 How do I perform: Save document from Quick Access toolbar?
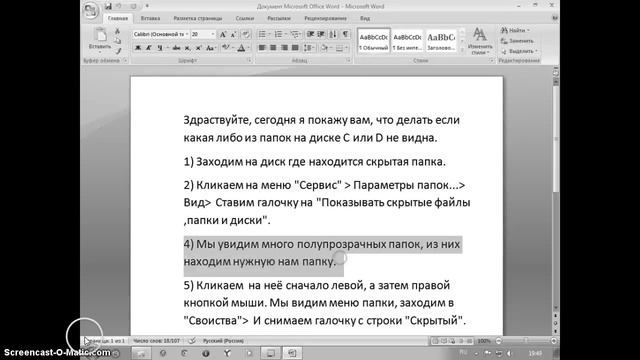108,6
